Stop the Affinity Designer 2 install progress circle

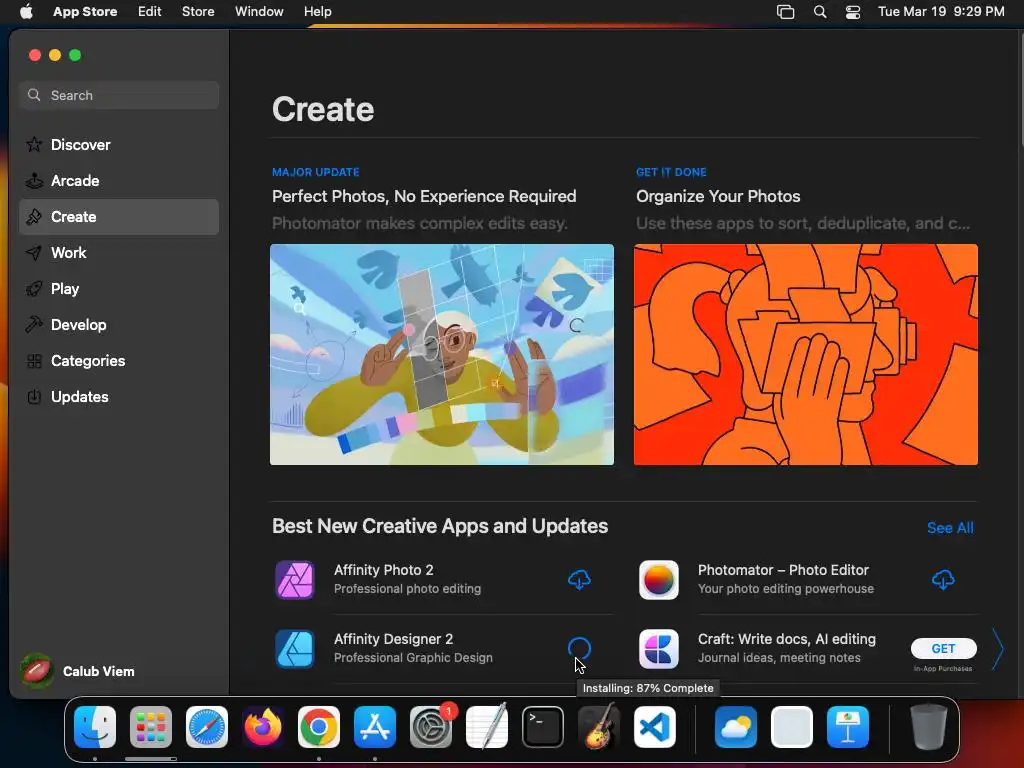coord(579,648)
